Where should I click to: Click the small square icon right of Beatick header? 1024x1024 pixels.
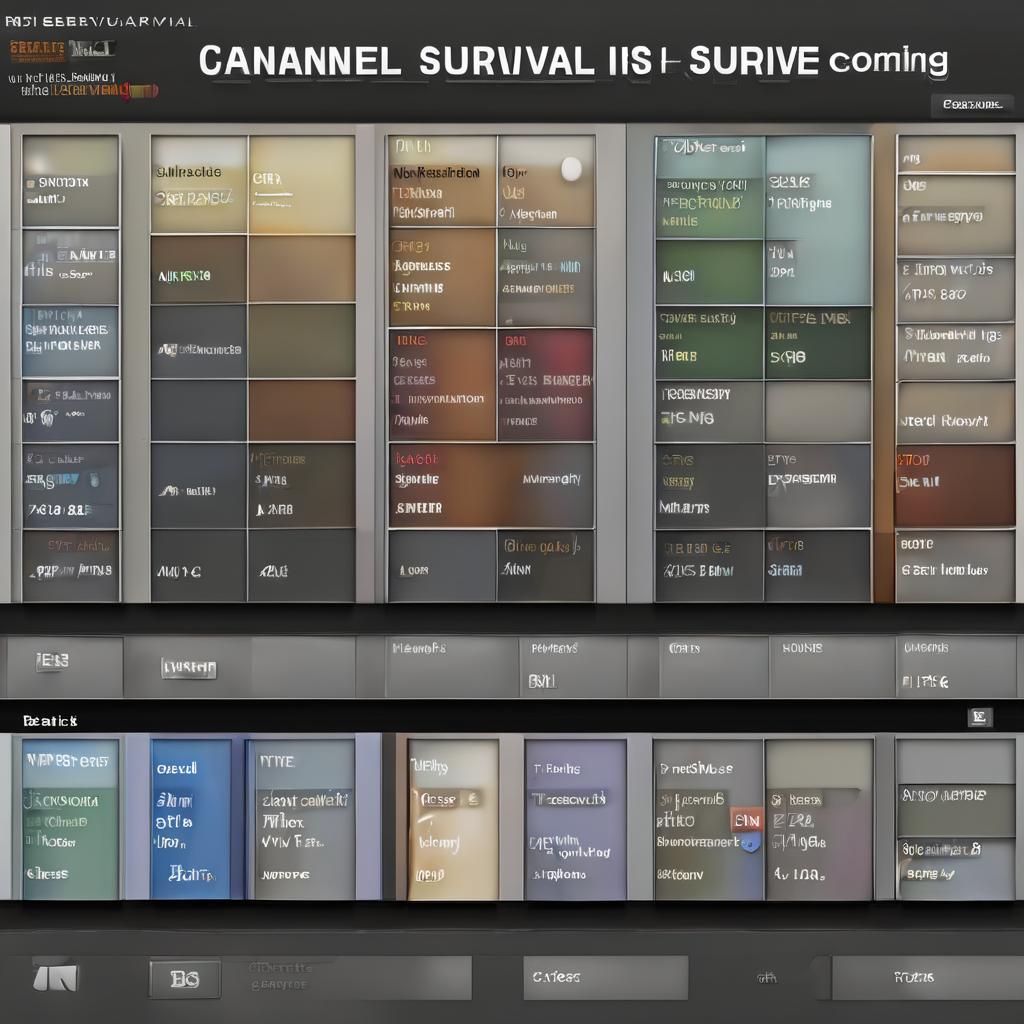979,716
